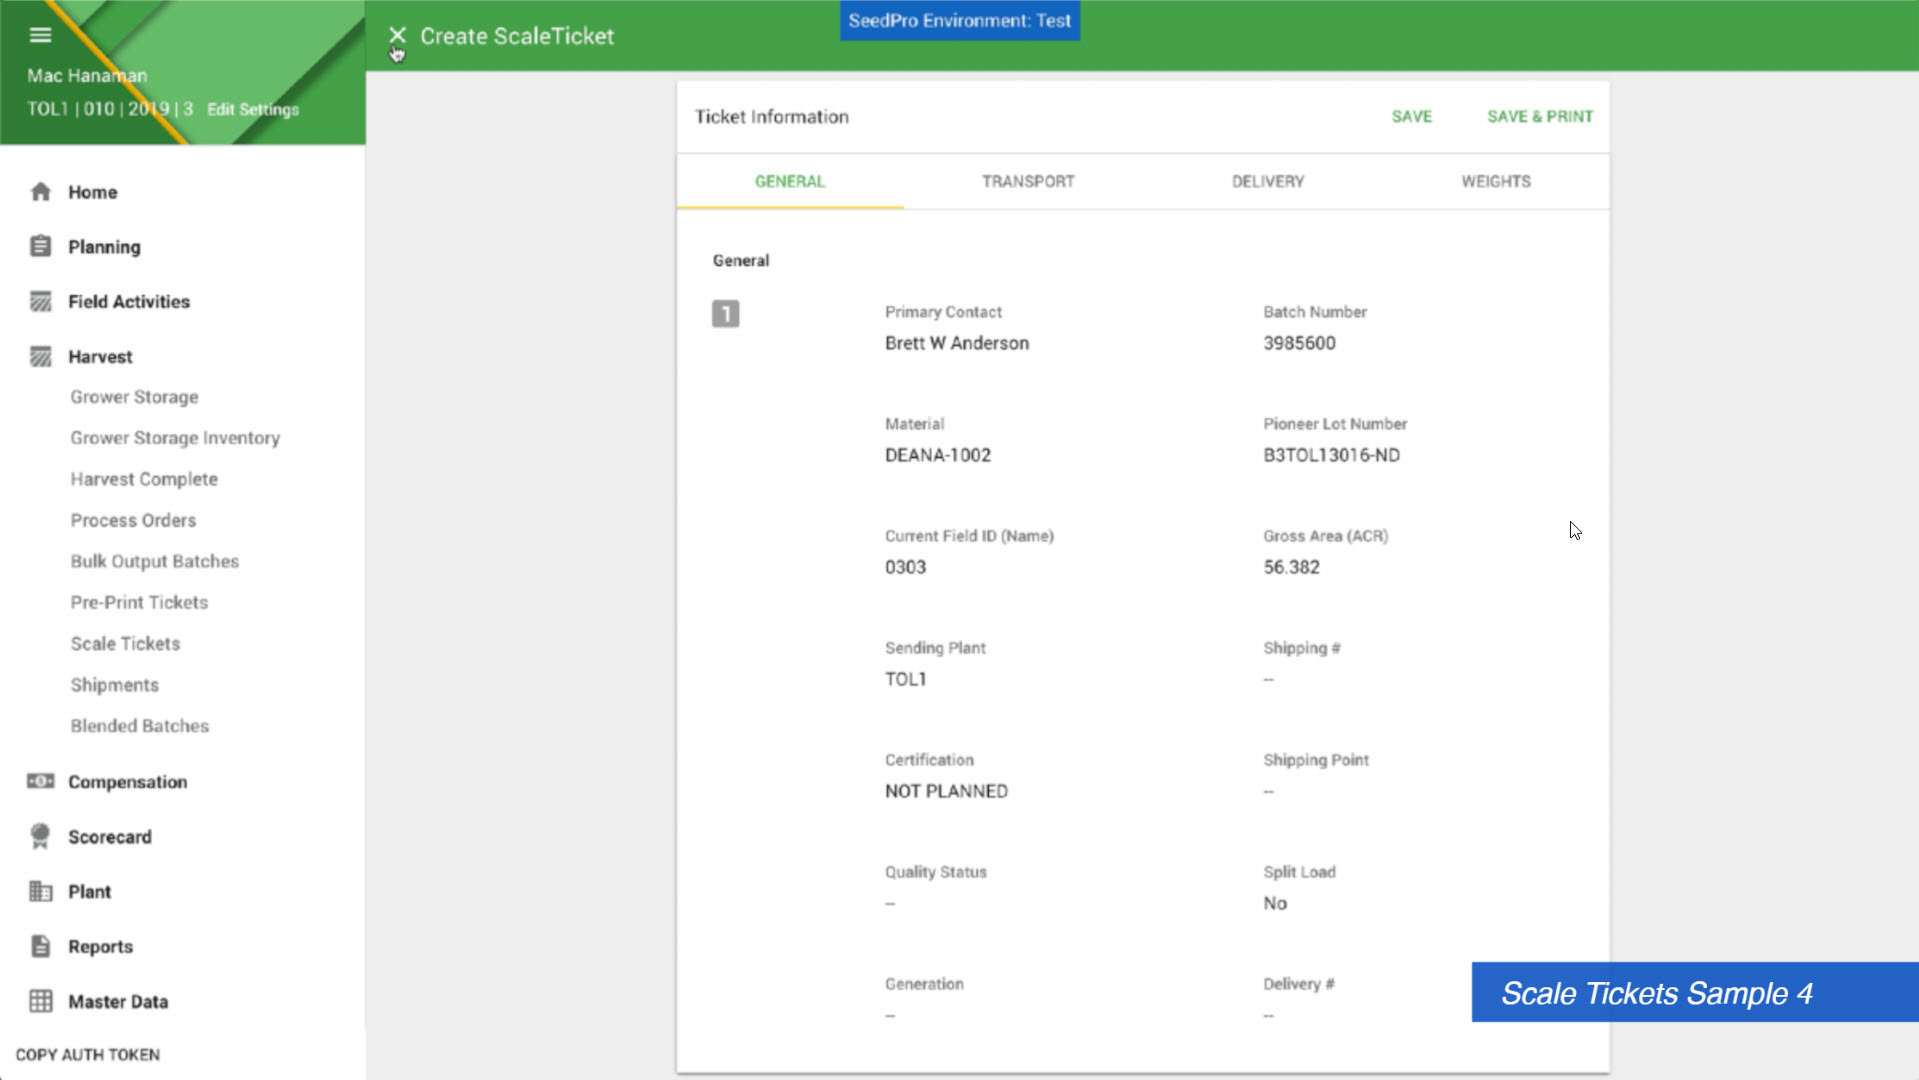This screenshot has width=1919, height=1080.
Task: Collapse the Harvest menu section
Action: pos(100,357)
